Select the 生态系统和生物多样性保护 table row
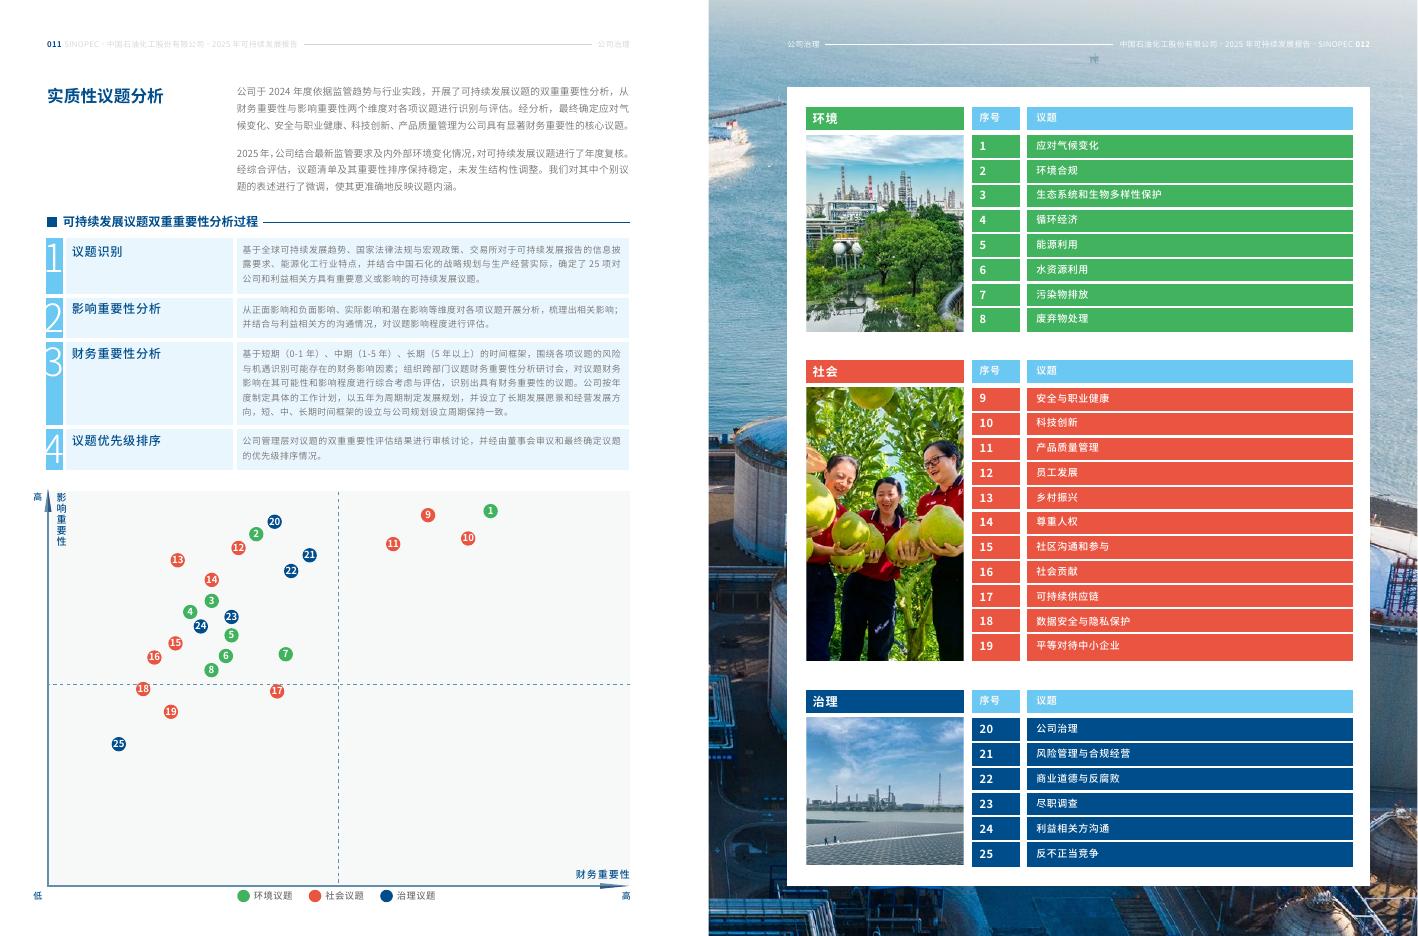 click(x=1162, y=195)
